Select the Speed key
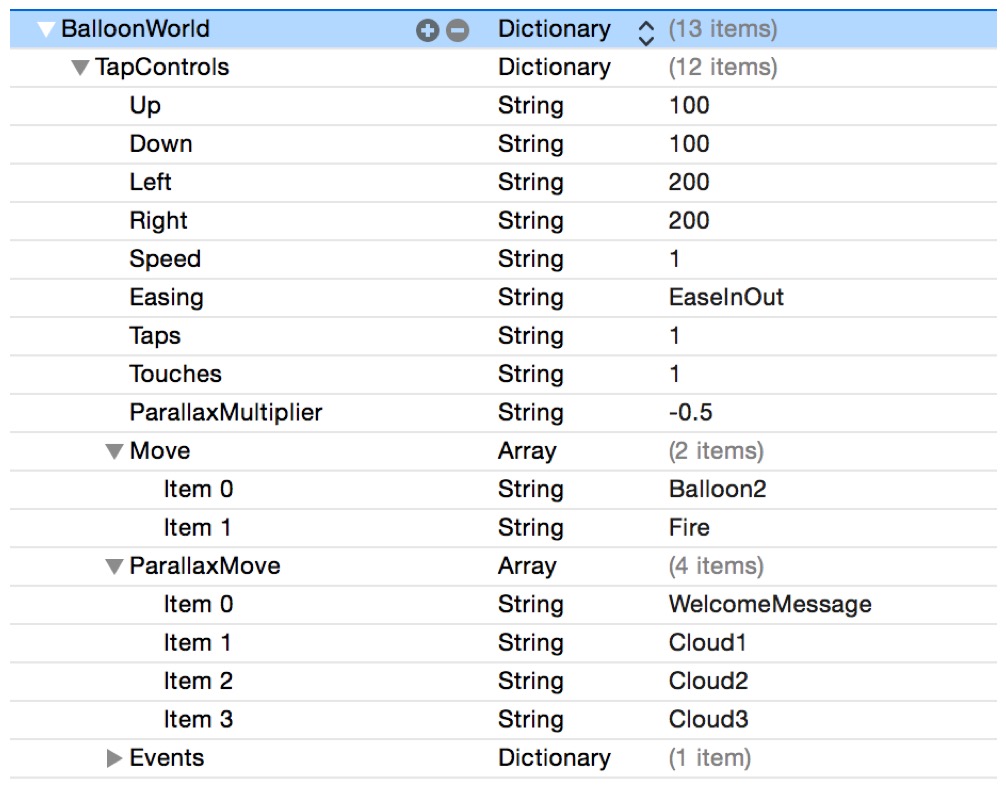The width and height of the screenshot is (1006, 806). coord(165,260)
